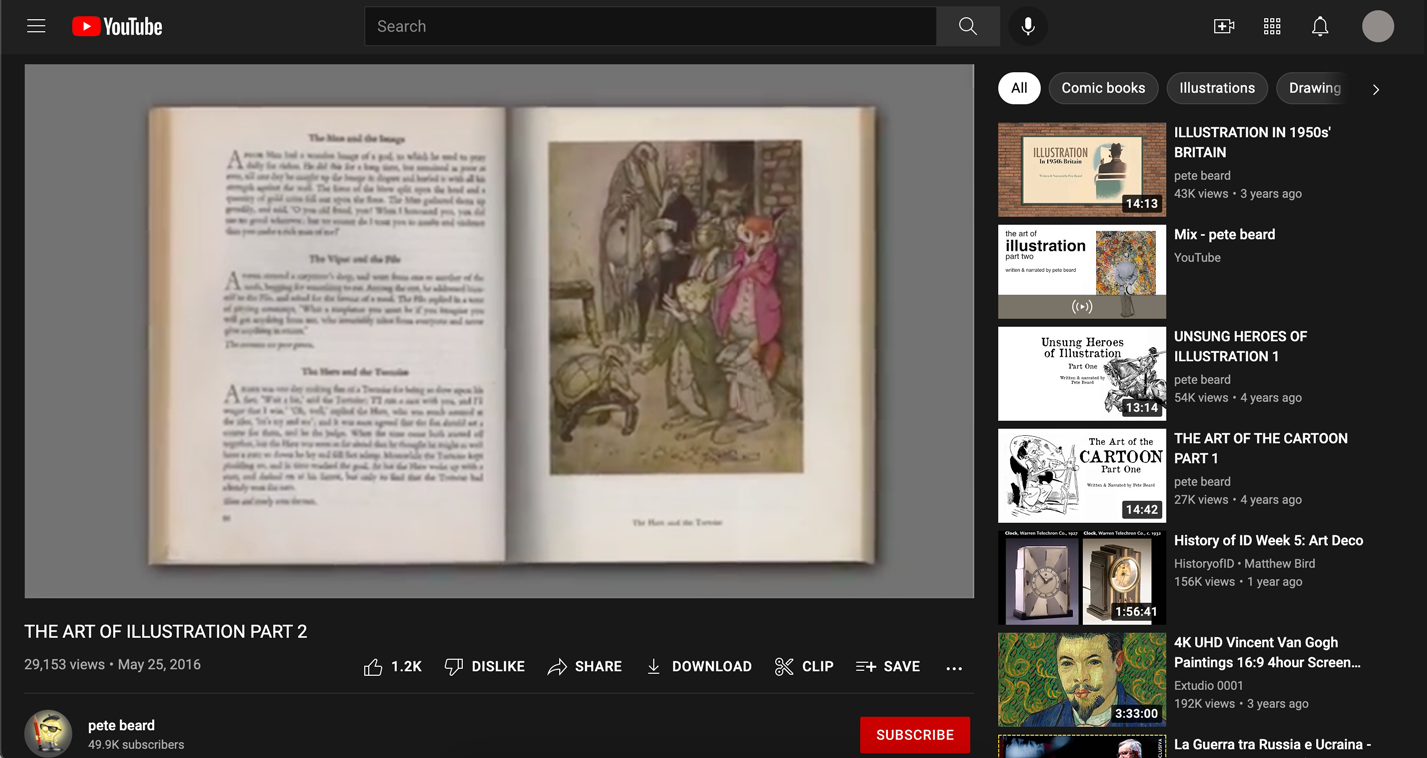Show more chips with right chevron
The width and height of the screenshot is (1427, 758).
1376,89
